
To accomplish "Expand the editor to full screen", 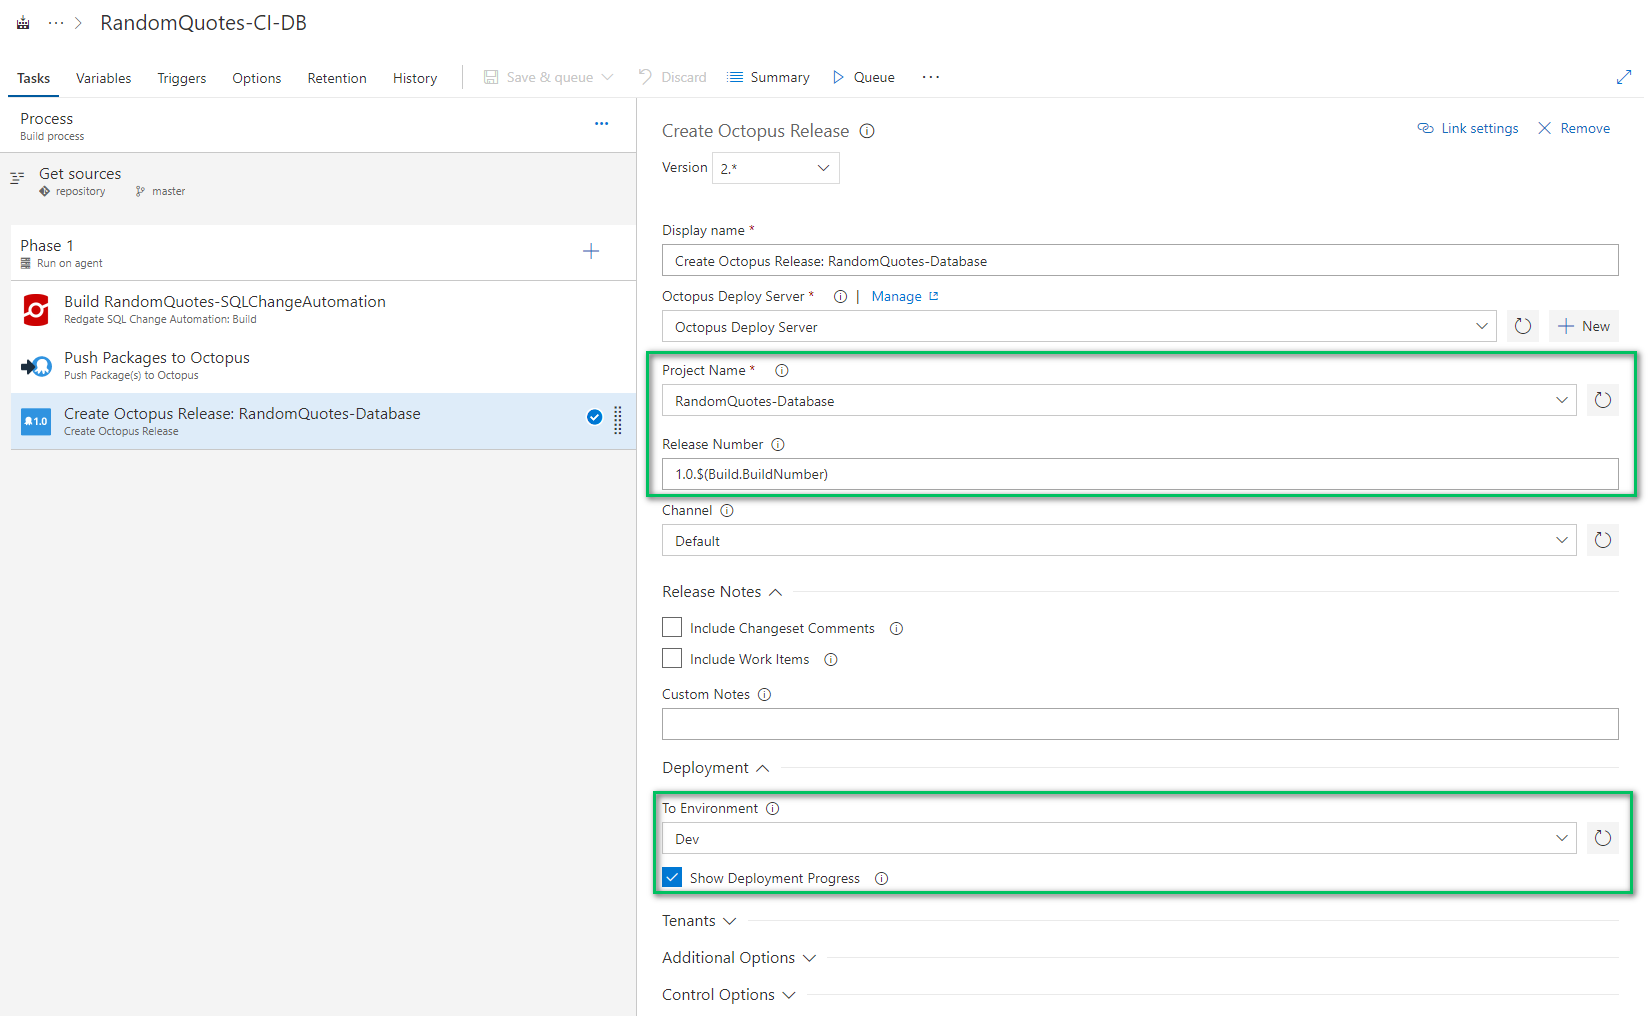I will point(1624,77).
